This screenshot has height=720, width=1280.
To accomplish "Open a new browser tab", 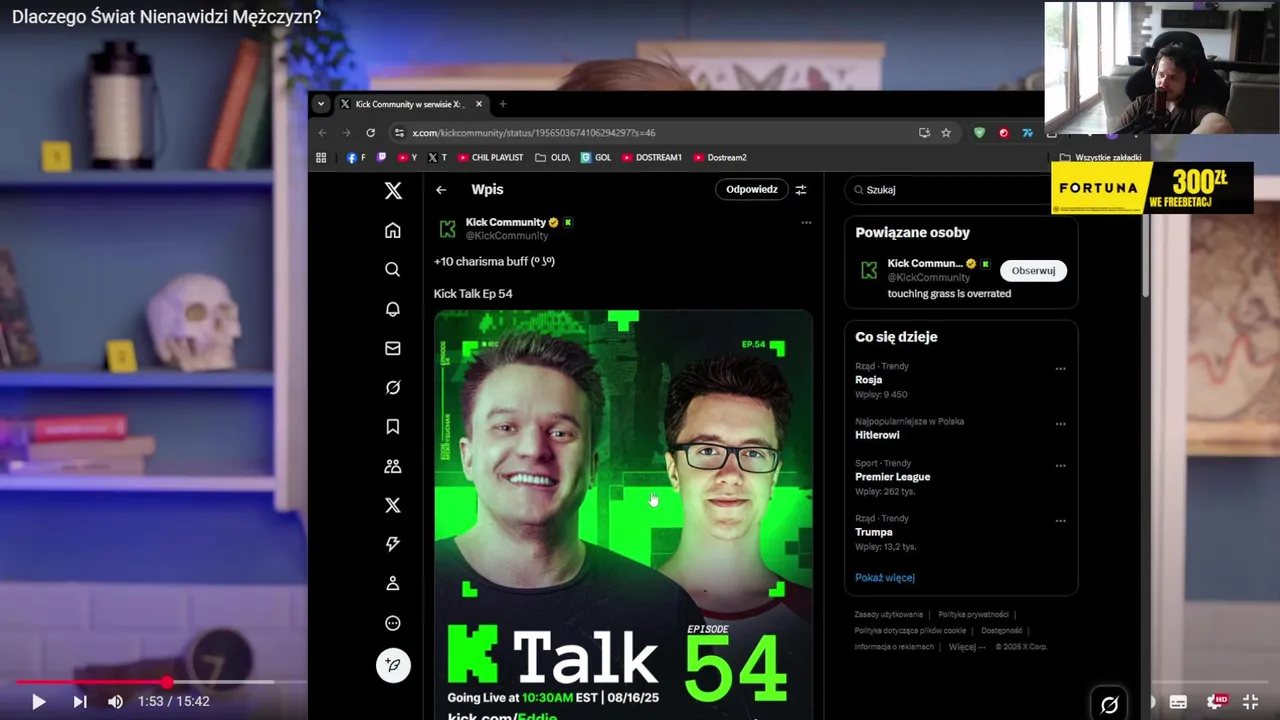I will tap(502, 104).
